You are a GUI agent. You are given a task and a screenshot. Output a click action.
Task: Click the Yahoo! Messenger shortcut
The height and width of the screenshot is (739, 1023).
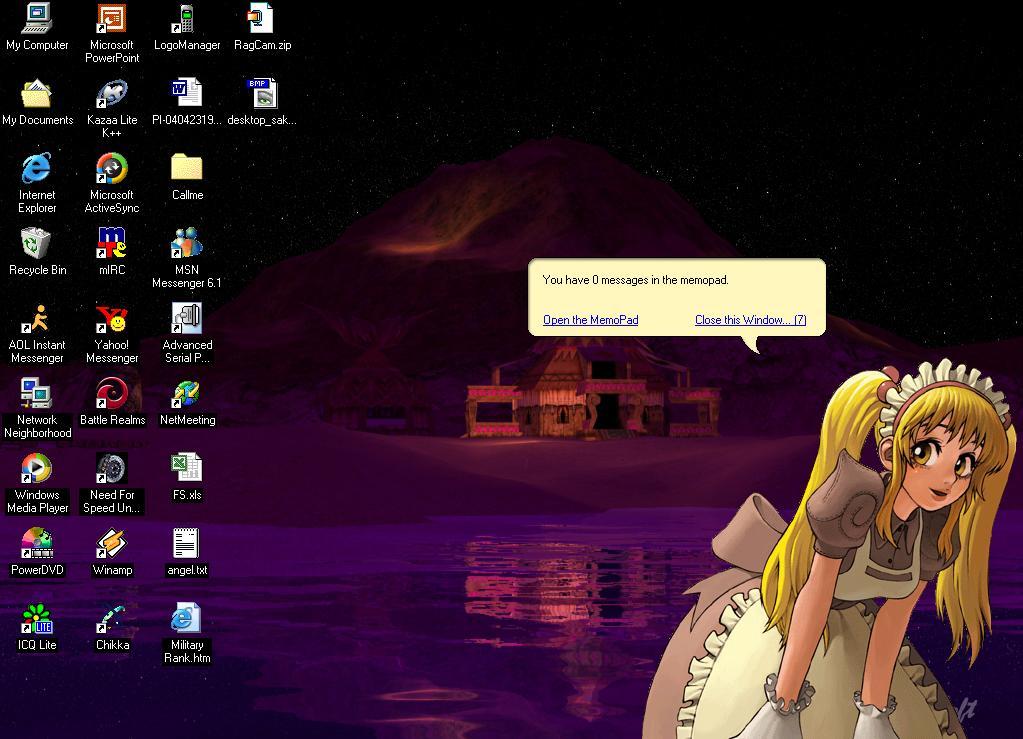pos(112,320)
